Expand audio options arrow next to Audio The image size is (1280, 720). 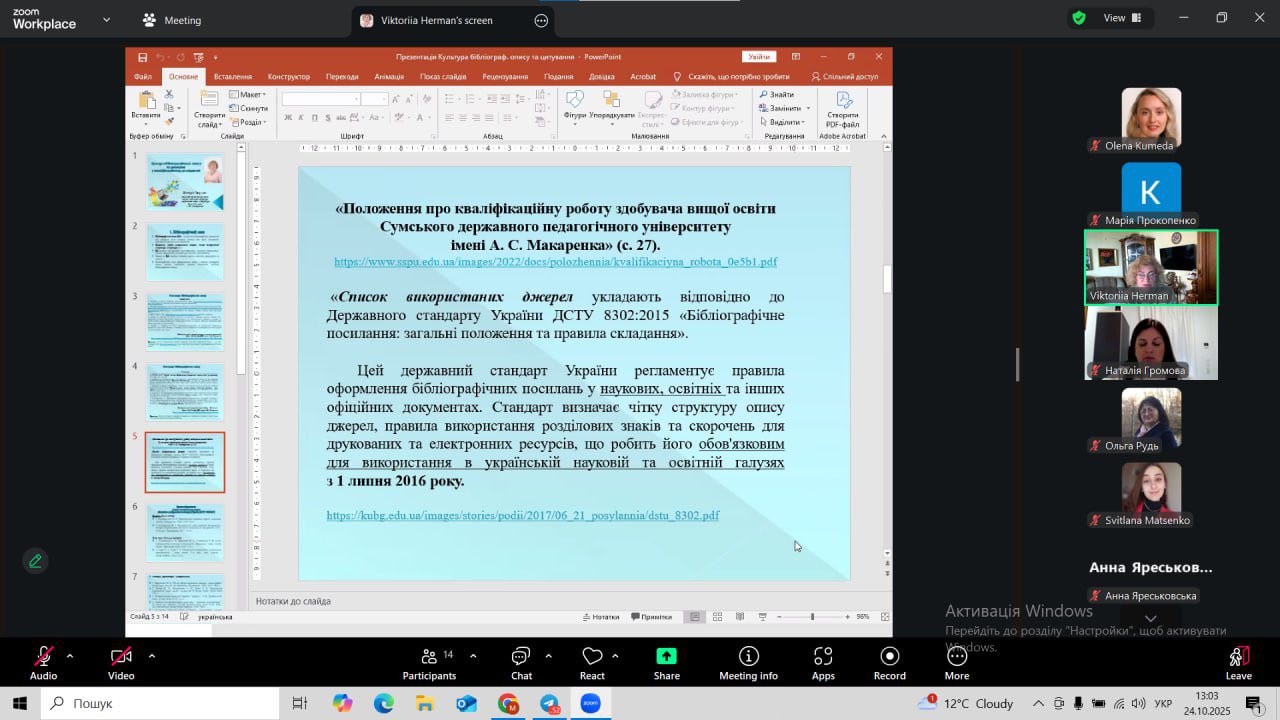70,656
